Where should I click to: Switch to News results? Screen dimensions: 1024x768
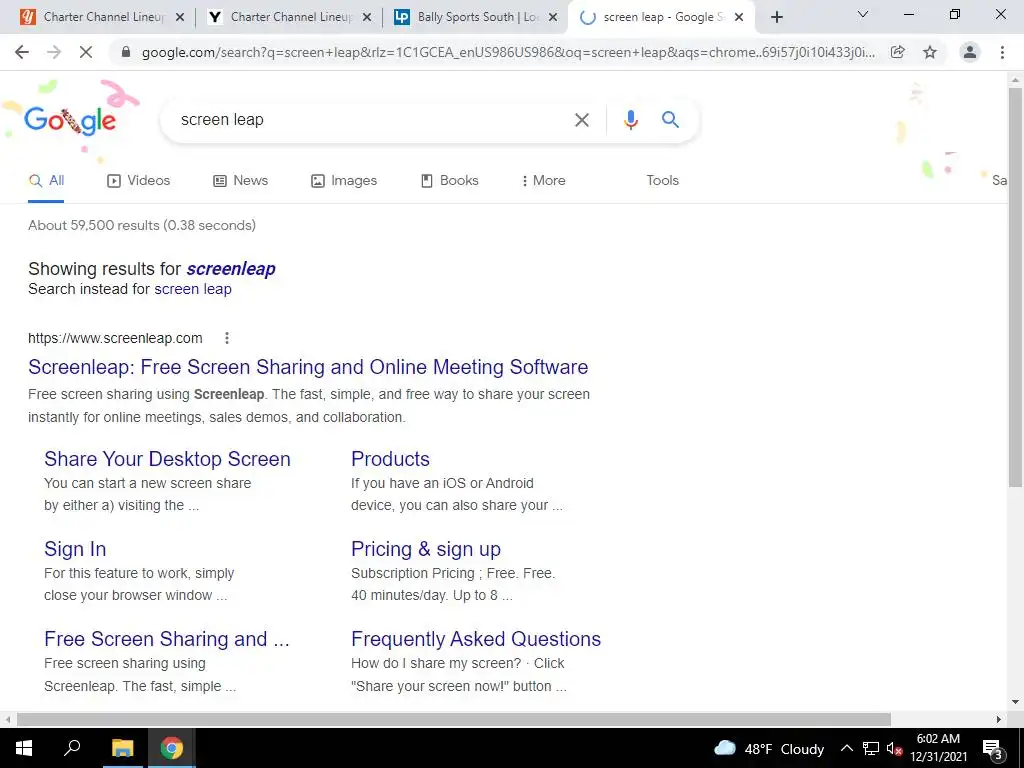point(240,181)
